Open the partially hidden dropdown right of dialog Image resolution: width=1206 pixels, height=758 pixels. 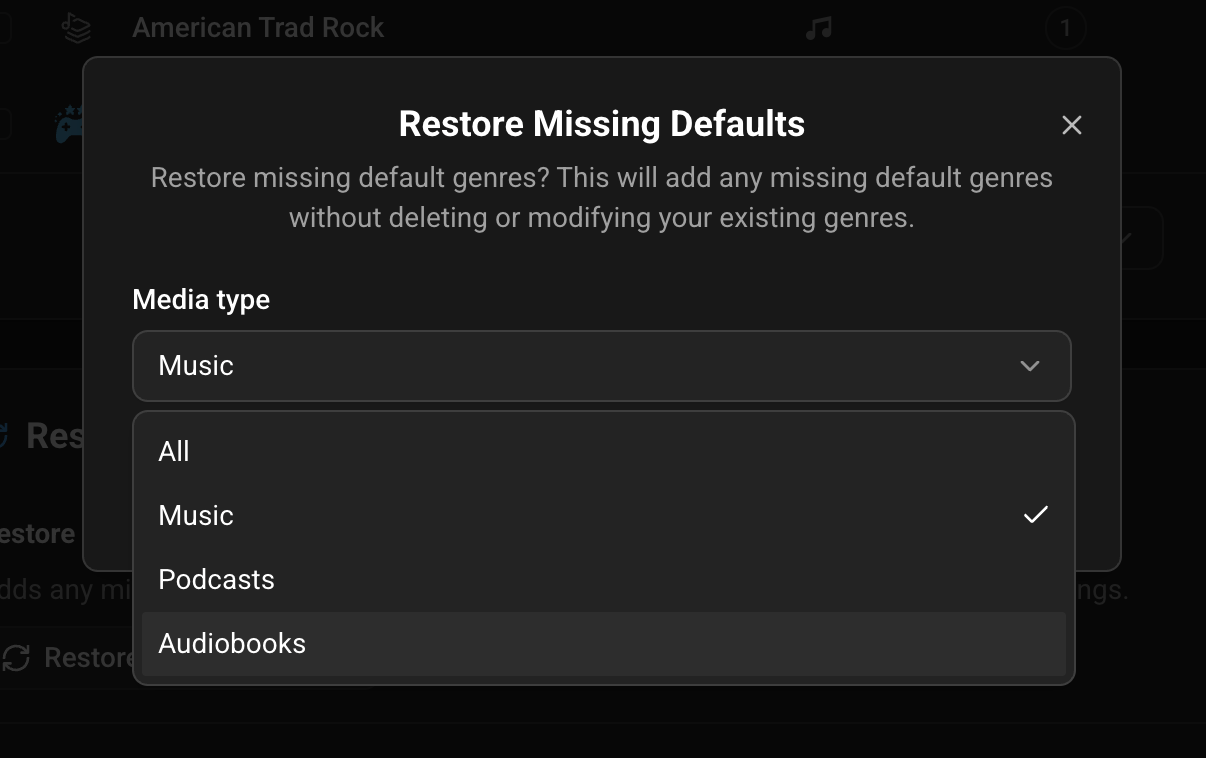point(1142,238)
